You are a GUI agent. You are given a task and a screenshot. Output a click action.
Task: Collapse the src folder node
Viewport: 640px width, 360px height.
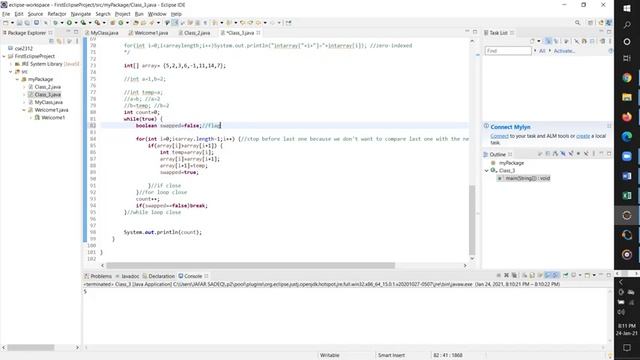coord(11,72)
